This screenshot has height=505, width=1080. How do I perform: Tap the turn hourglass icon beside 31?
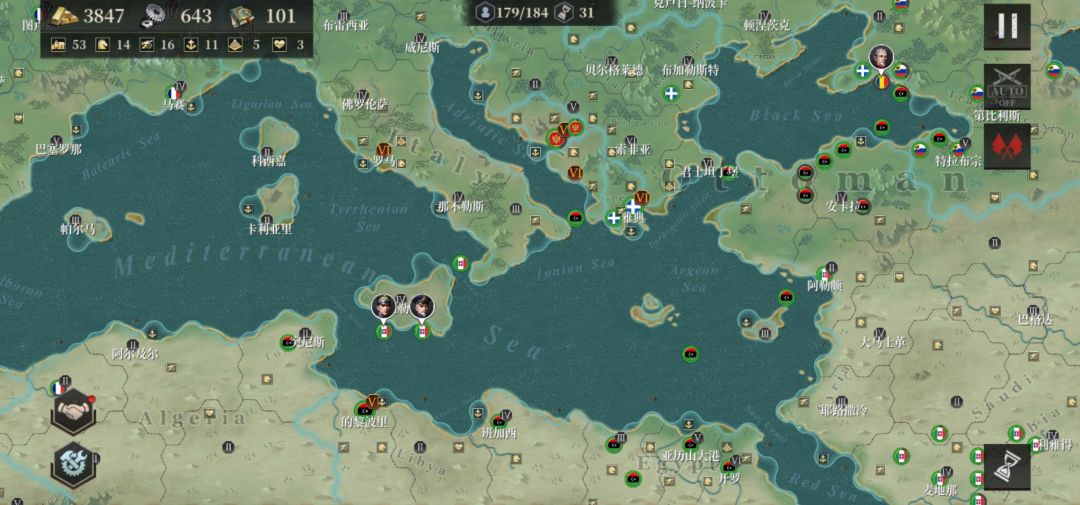(564, 13)
